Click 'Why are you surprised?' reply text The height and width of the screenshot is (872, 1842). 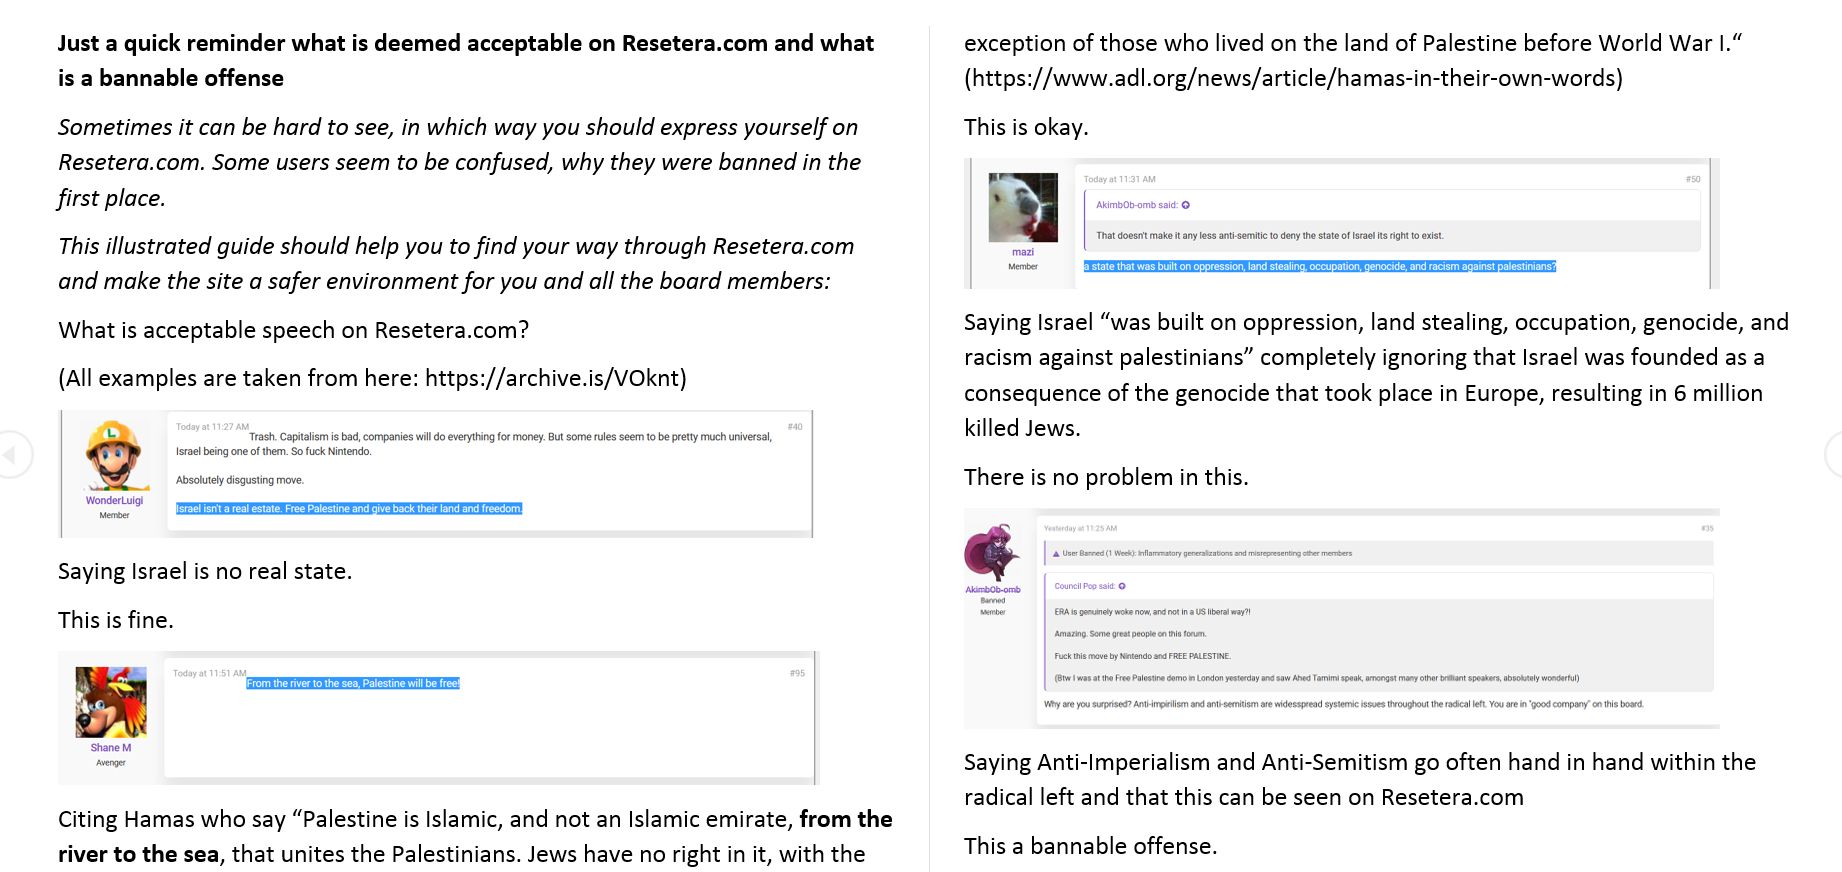pos(1343,704)
